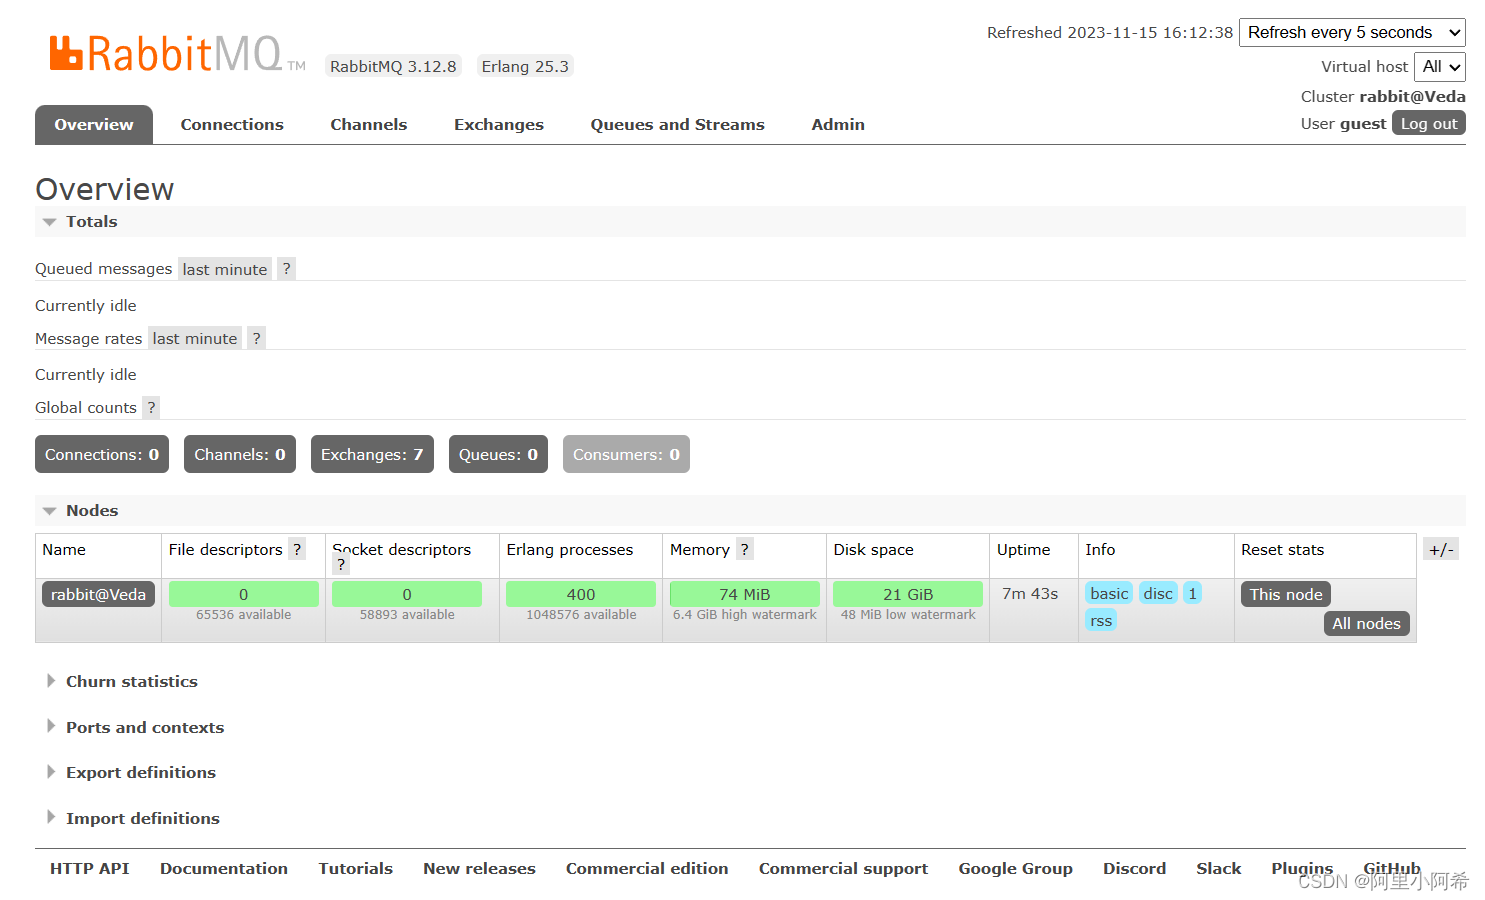The height and width of the screenshot is (900, 1485).
Task: Click the File descriptors help icon
Action: [297, 548]
